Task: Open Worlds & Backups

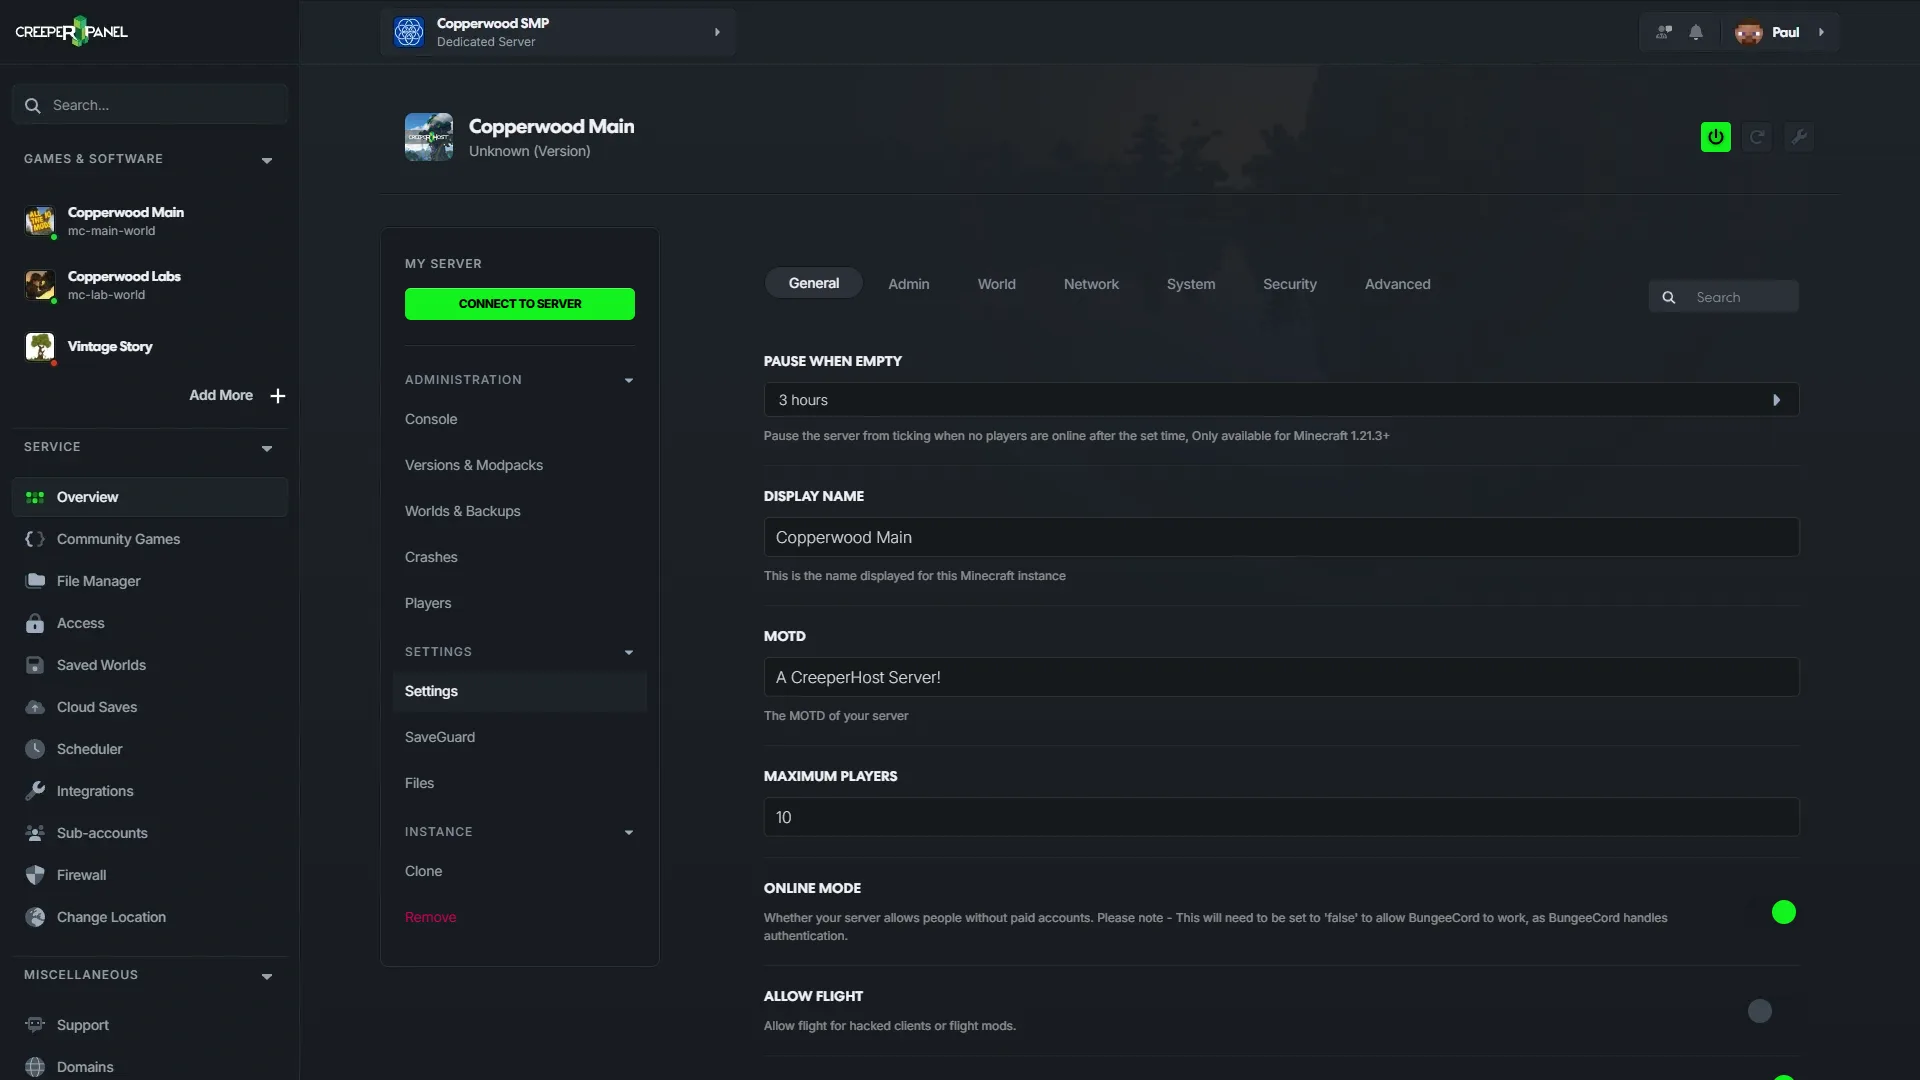Action: [463, 511]
